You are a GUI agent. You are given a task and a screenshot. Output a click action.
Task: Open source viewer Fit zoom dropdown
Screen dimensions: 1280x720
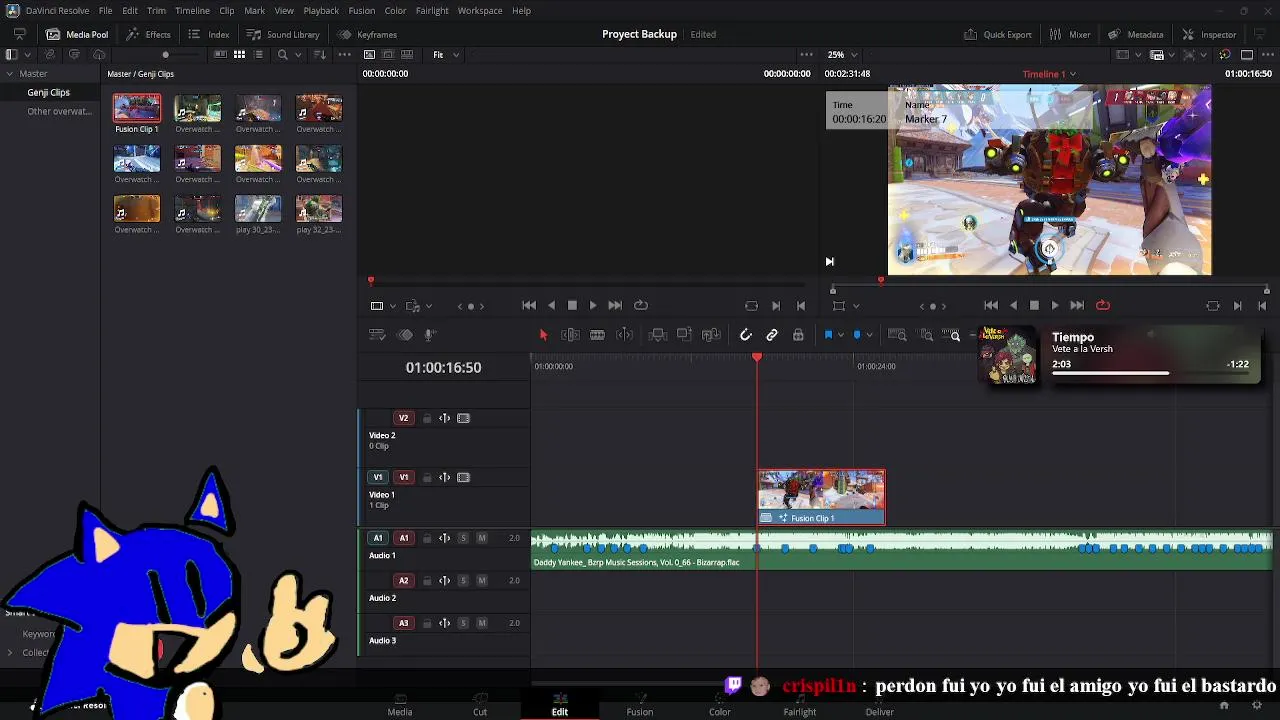[446, 55]
